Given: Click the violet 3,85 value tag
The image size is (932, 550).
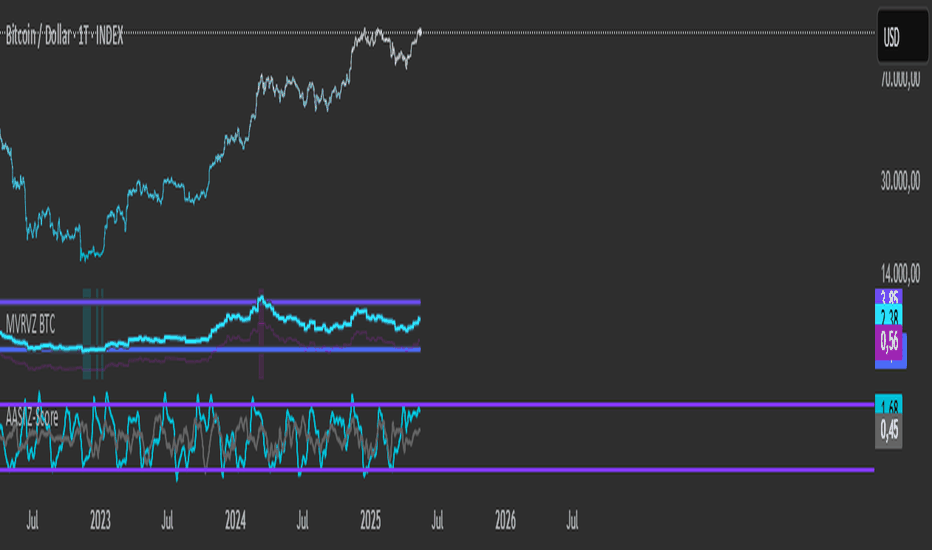Looking at the screenshot, I should [889, 297].
